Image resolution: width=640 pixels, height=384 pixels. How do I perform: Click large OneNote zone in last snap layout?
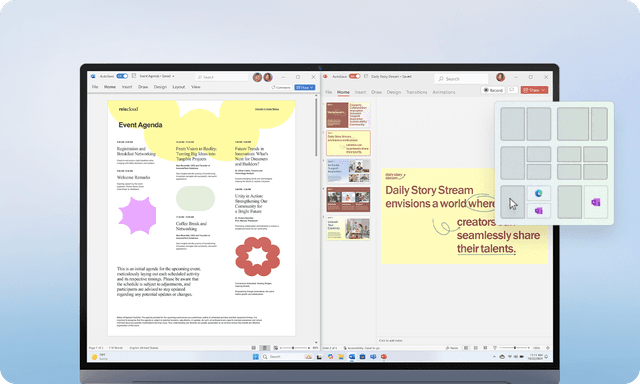click(x=596, y=202)
